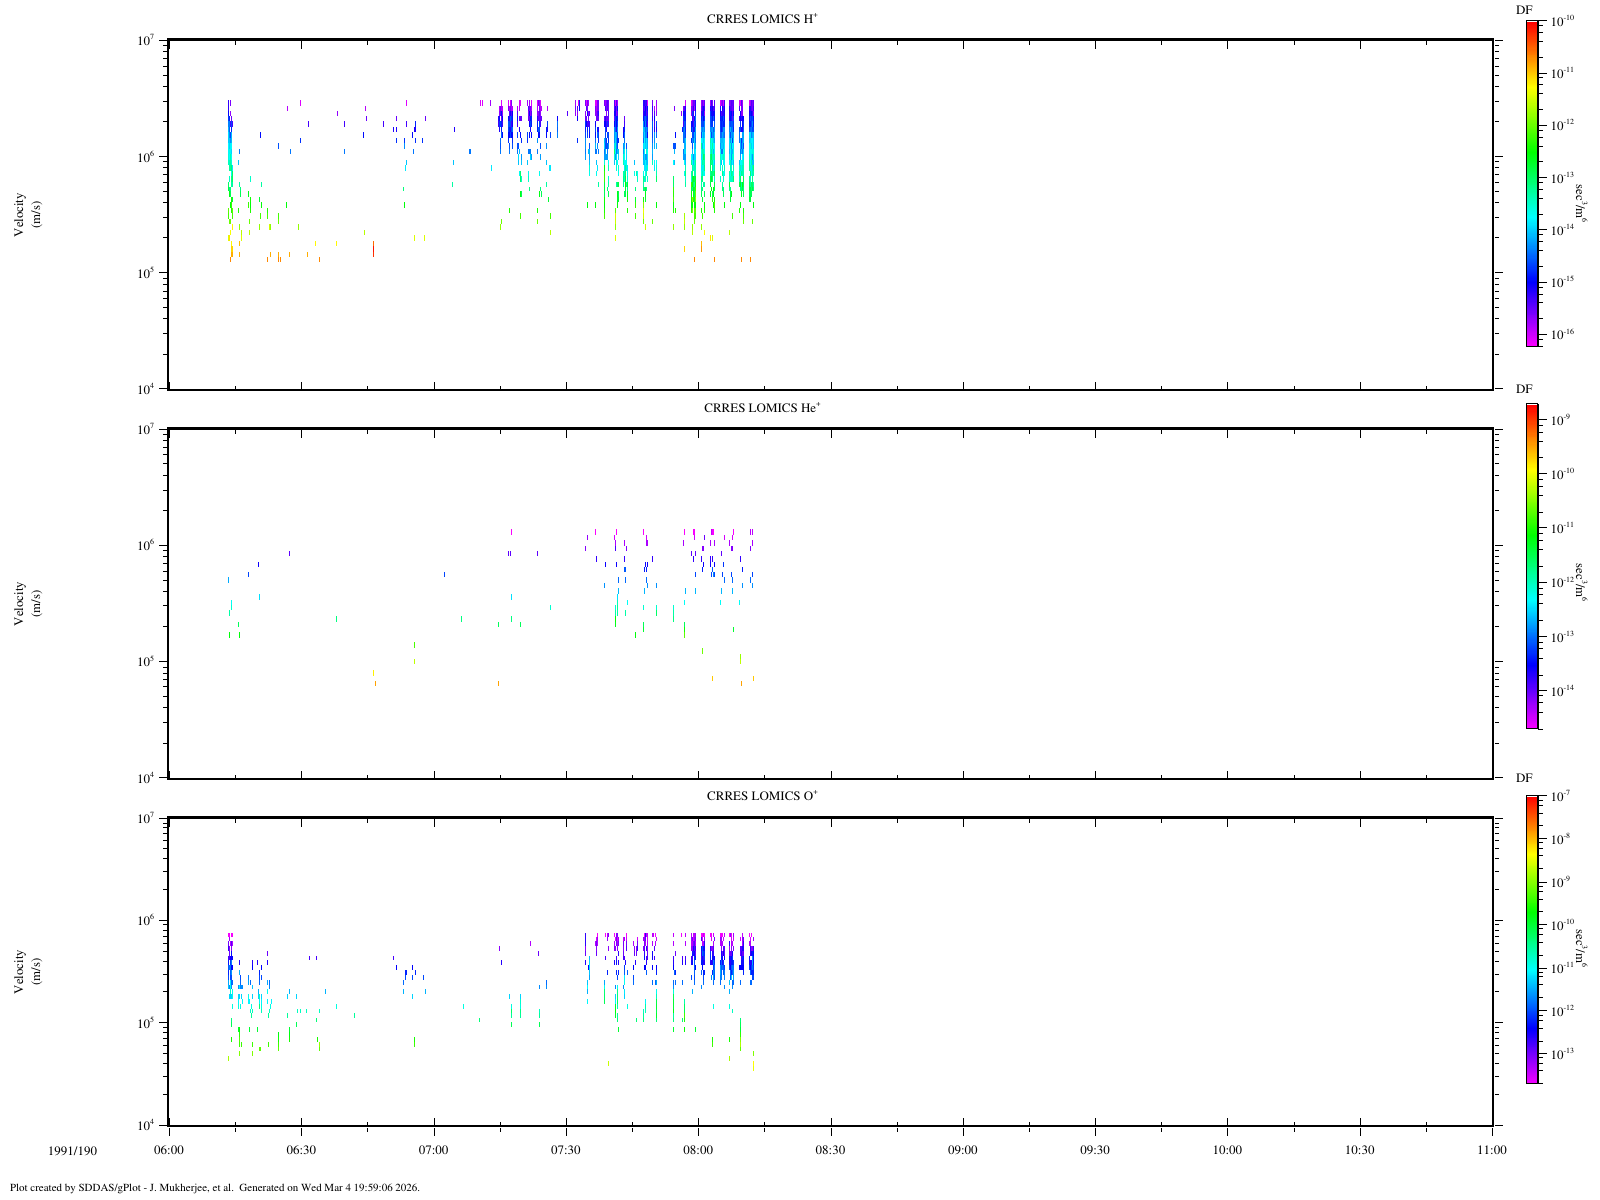Select the 08:30 time axis label
This screenshot has width=1600, height=1200.
coord(830,1150)
